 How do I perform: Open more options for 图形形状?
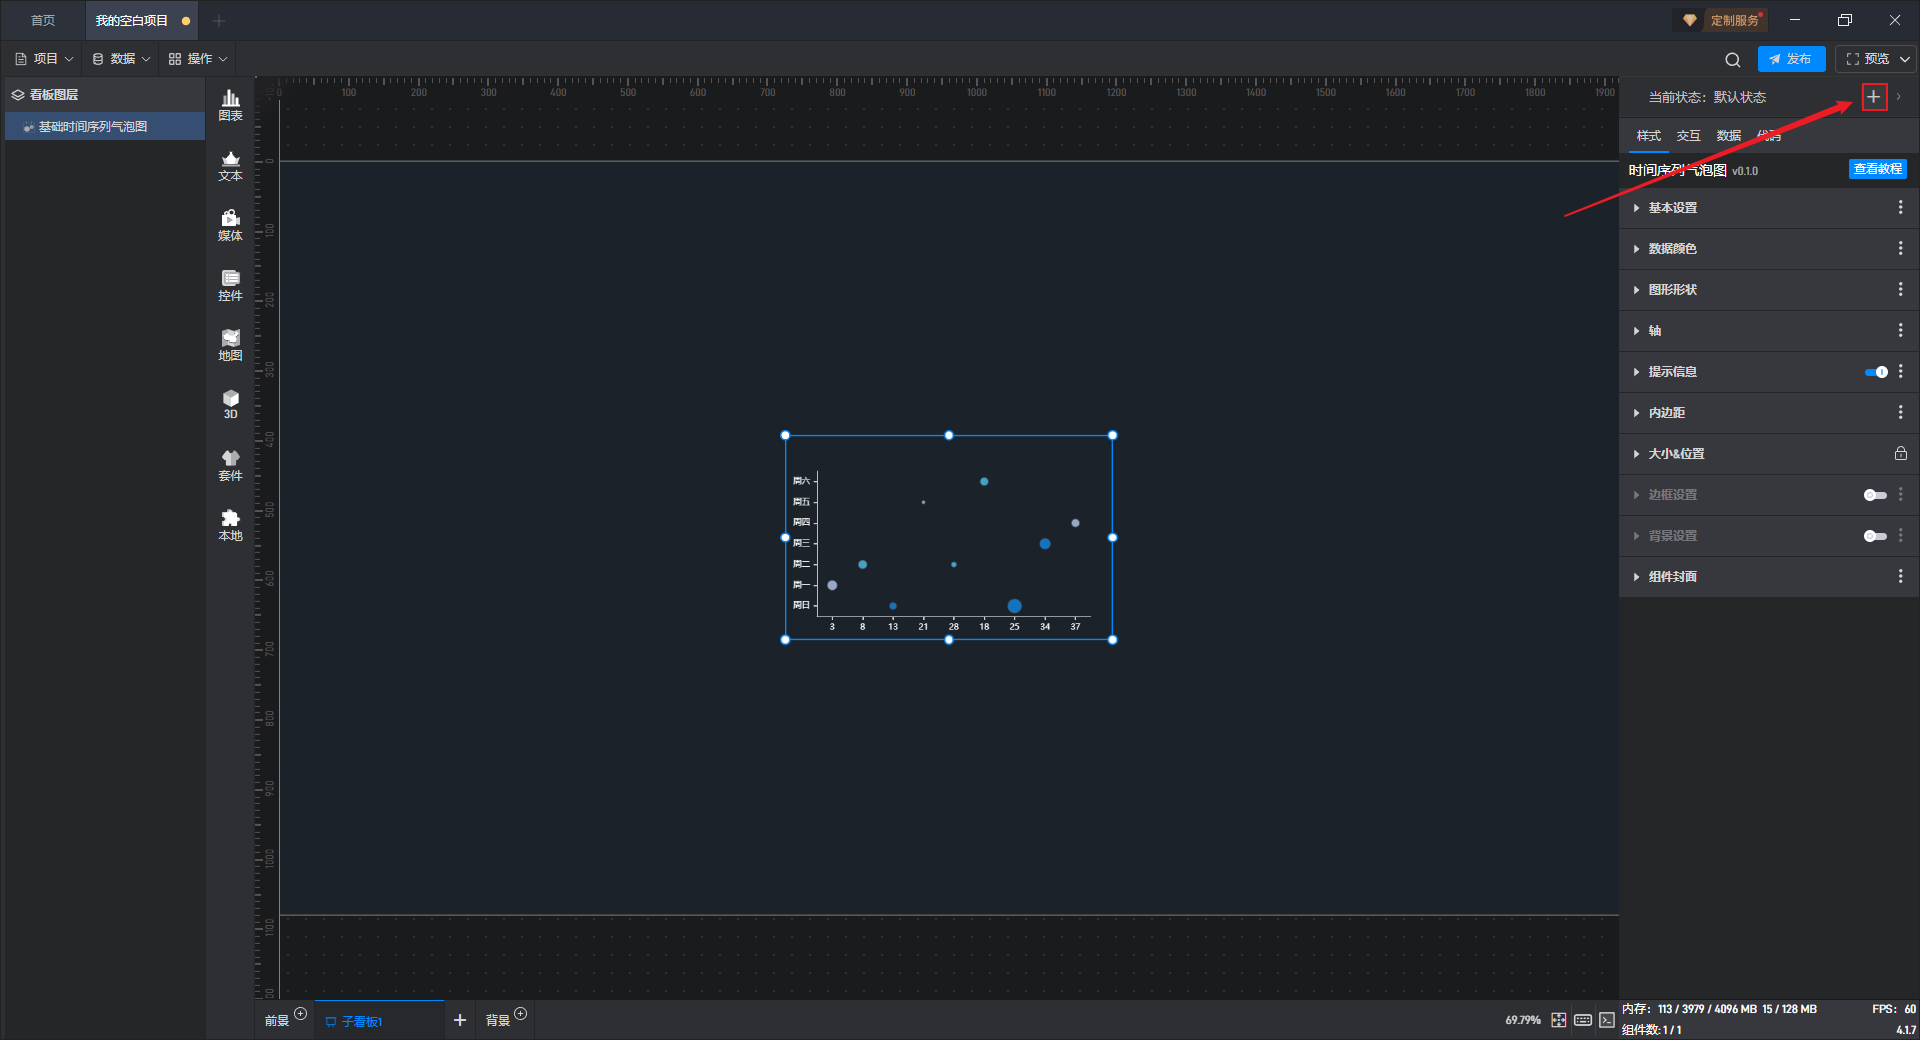(1900, 289)
